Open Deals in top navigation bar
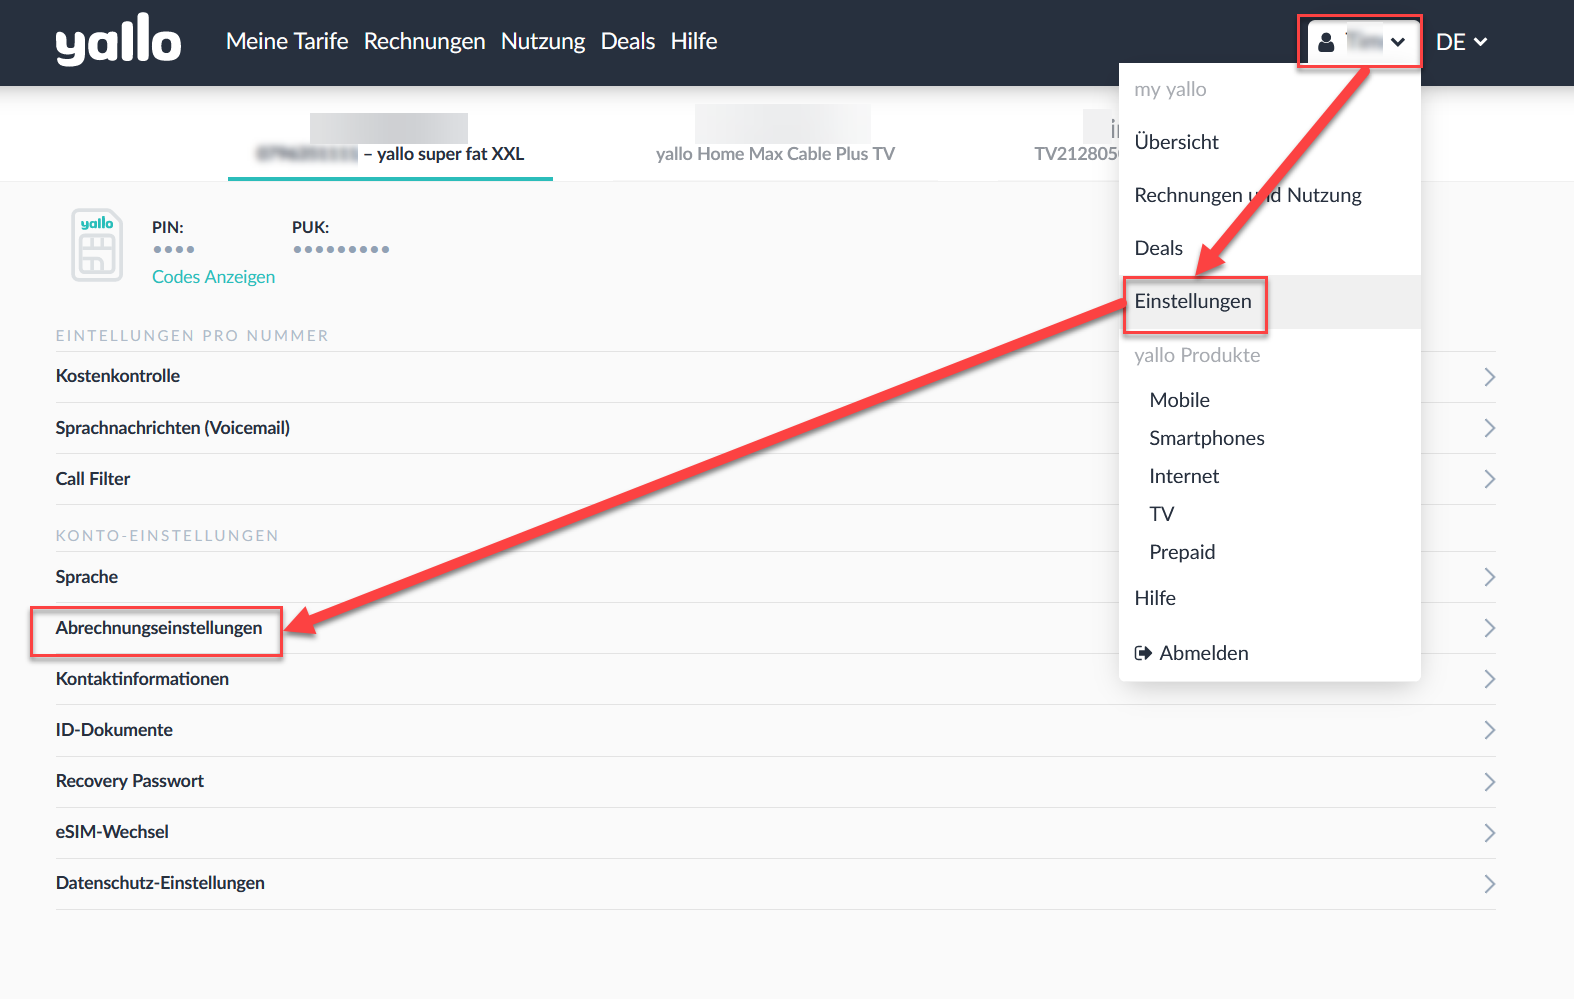 [x=628, y=41]
